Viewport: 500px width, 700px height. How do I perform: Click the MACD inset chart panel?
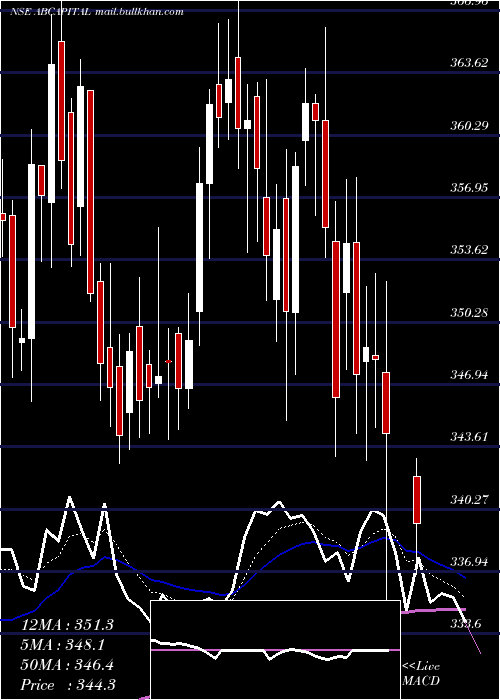coord(275,650)
